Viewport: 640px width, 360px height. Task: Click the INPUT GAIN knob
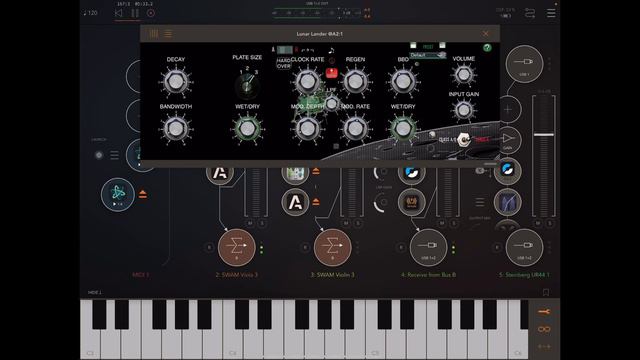coord(464,110)
